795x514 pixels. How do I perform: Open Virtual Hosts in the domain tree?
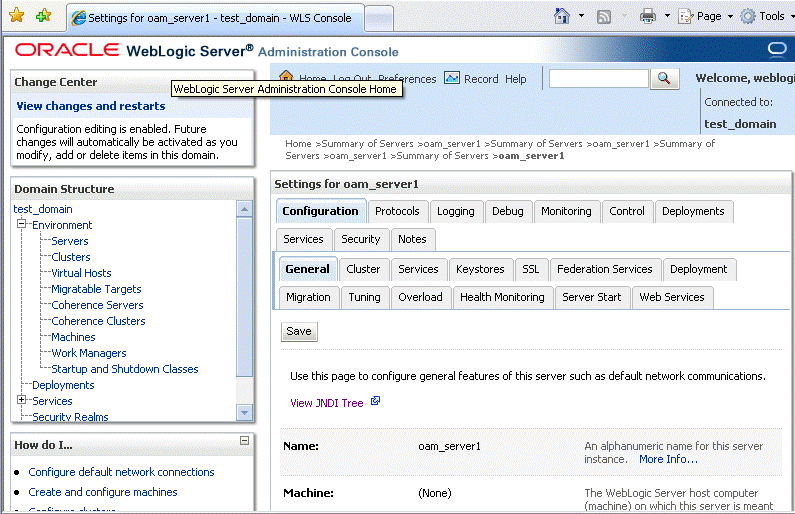pos(81,273)
